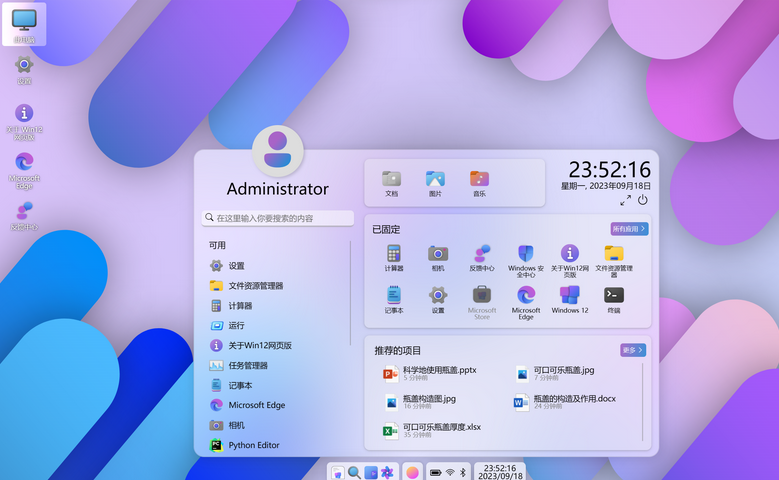Click the pinwheel Copilot icon on taskbar
Screen dimensions: 779x480
point(387,473)
